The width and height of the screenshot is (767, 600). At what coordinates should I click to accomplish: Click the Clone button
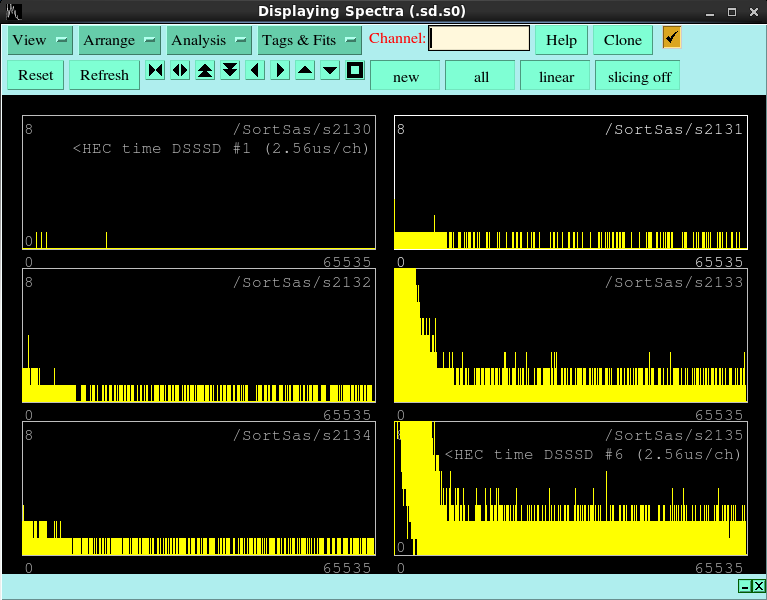coord(623,40)
